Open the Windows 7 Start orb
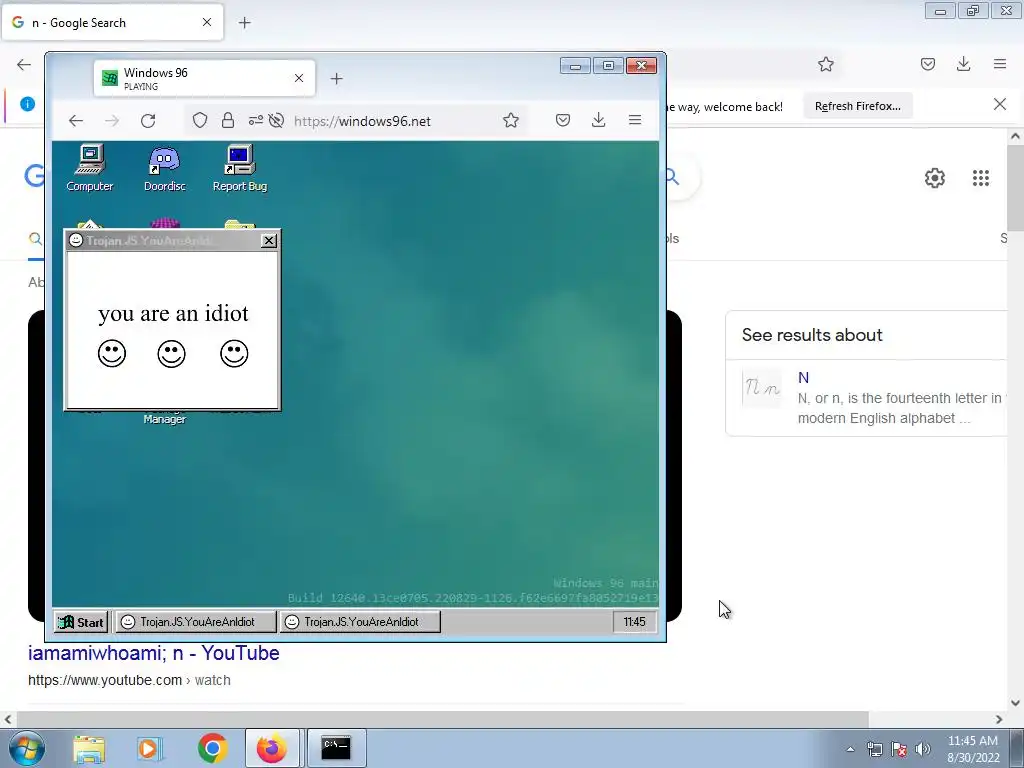The width and height of the screenshot is (1024, 768). [x=27, y=748]
